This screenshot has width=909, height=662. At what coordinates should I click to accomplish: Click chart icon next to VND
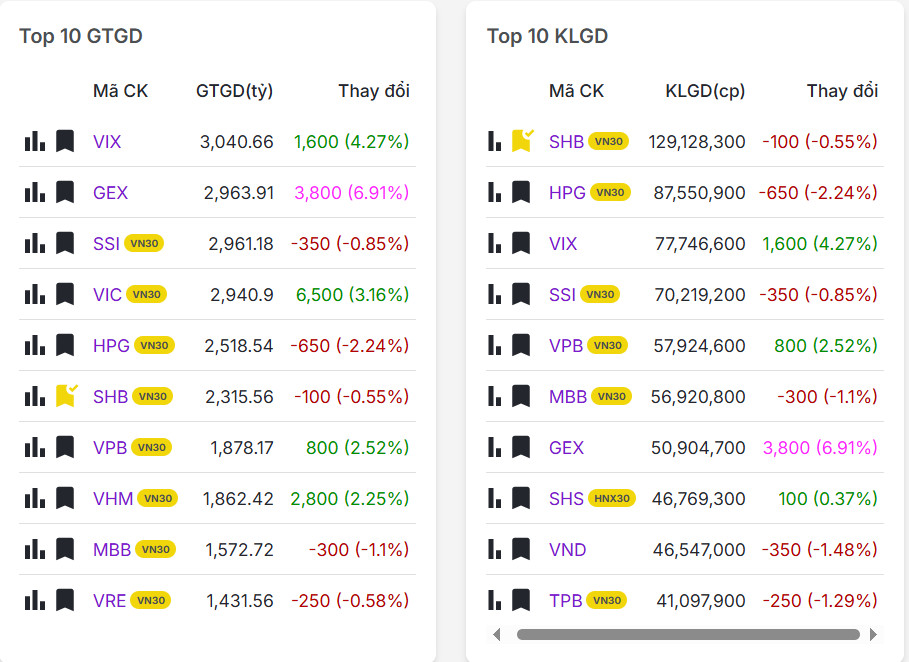pos(495,549)
